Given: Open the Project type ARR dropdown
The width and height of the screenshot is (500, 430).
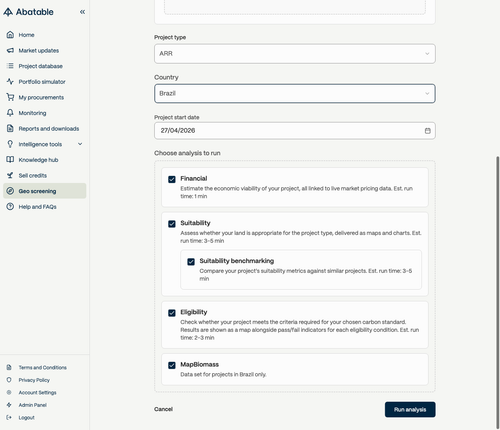Looking at the screenshot, I should (x=295, y=54).
